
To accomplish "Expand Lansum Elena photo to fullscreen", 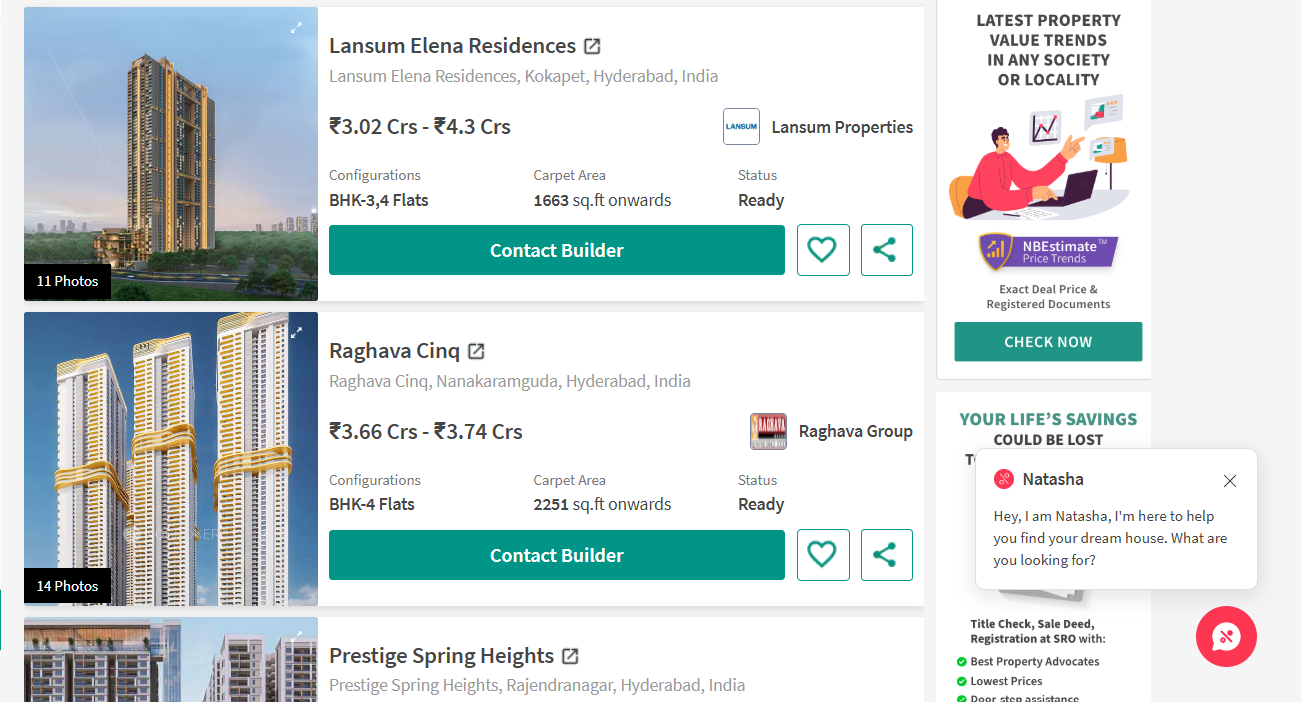I will (x=296, y=28).
